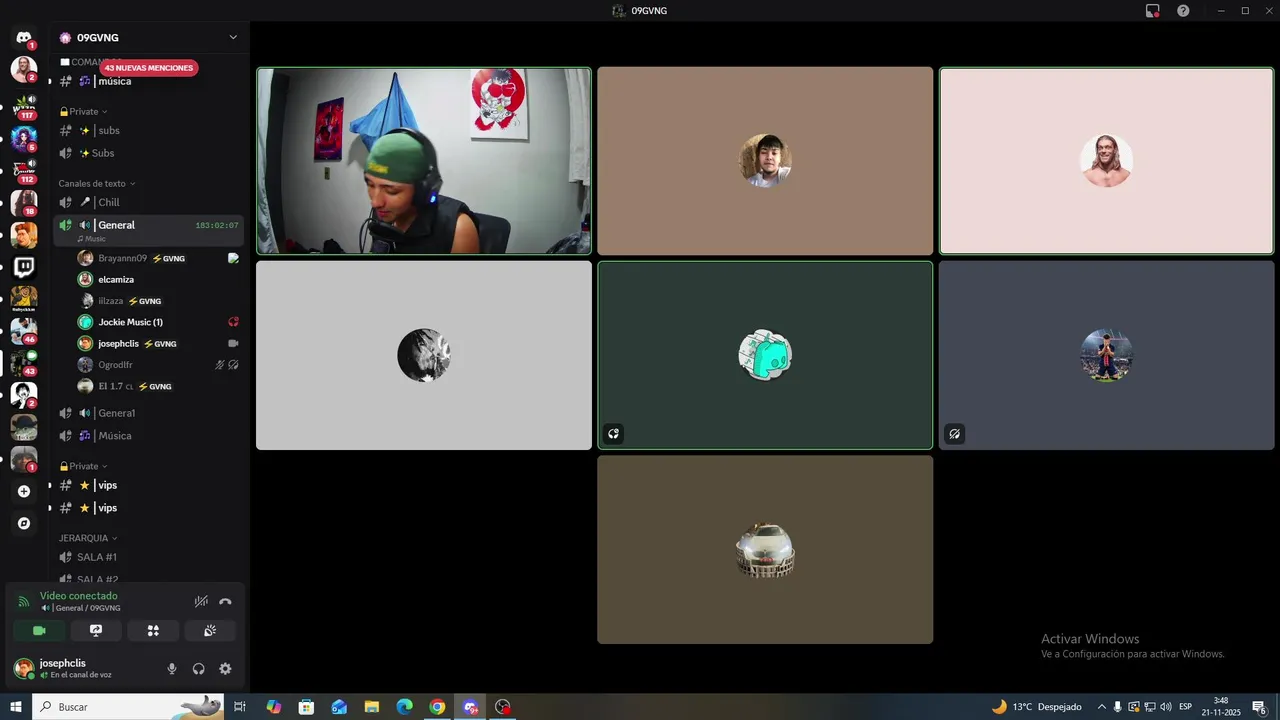
Task: Select El 1.7 in the voice list
Action: point(159,386)
